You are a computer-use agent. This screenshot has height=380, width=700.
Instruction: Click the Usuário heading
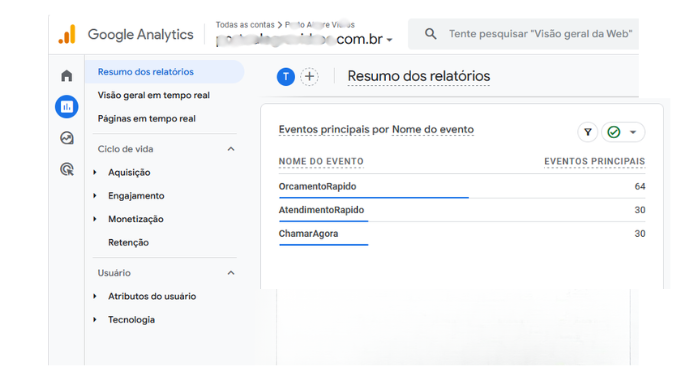click(114, 273)
